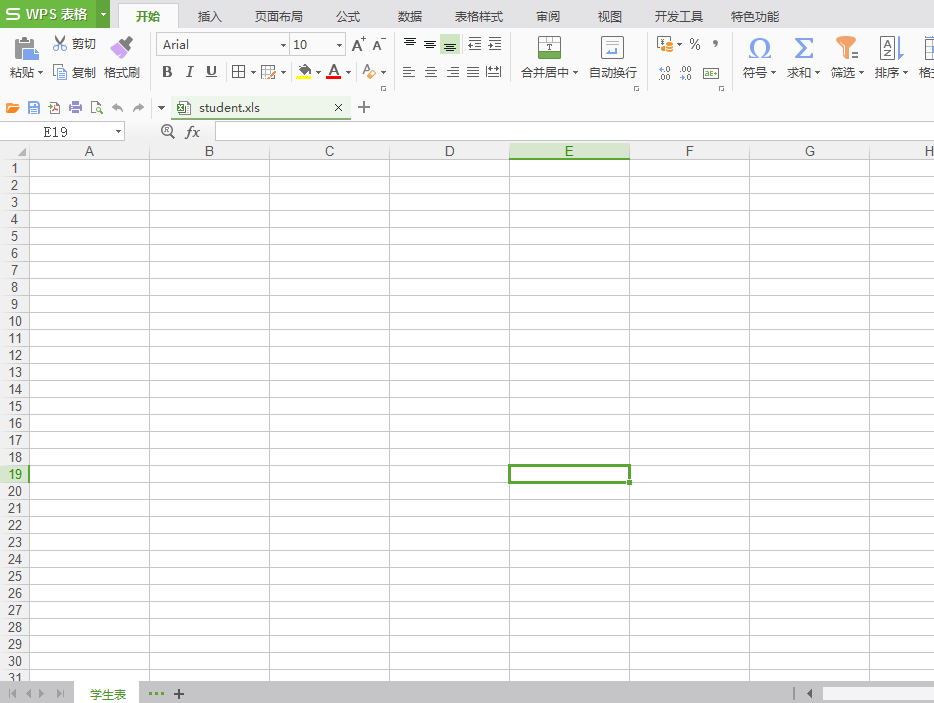Apply cell borders icon
Screen dimensions: 934x703
(238, 72)
